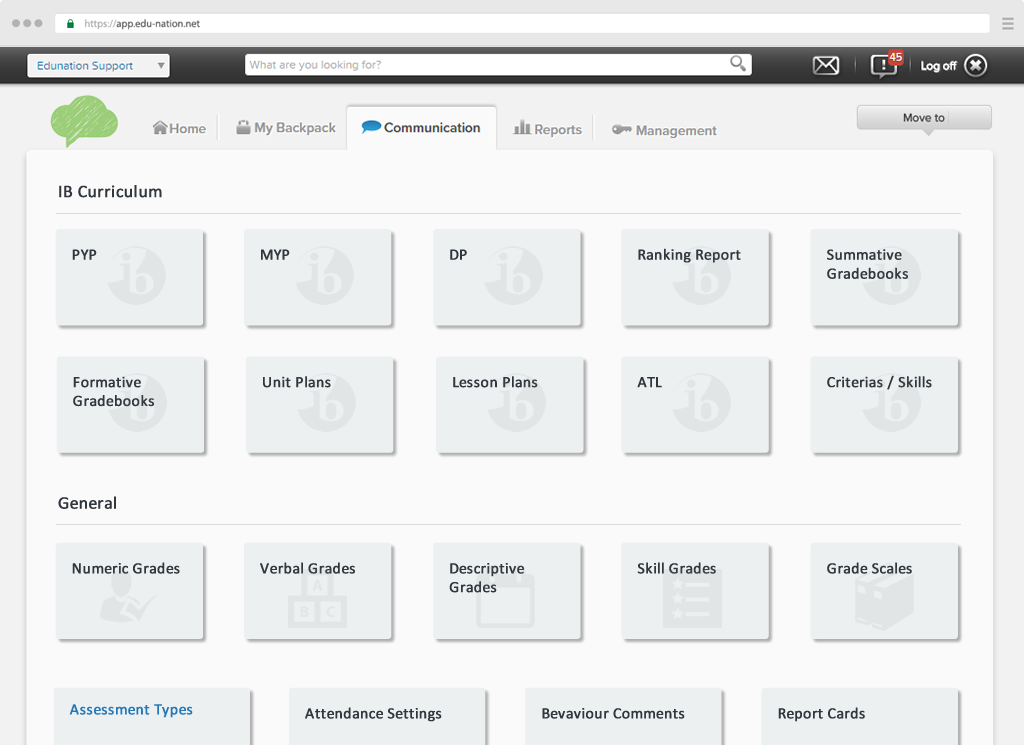Open the Attendance Settings tile
The height and width of the screenshot is (745, 1024).
pyautogui.click(x=387, y=716)
